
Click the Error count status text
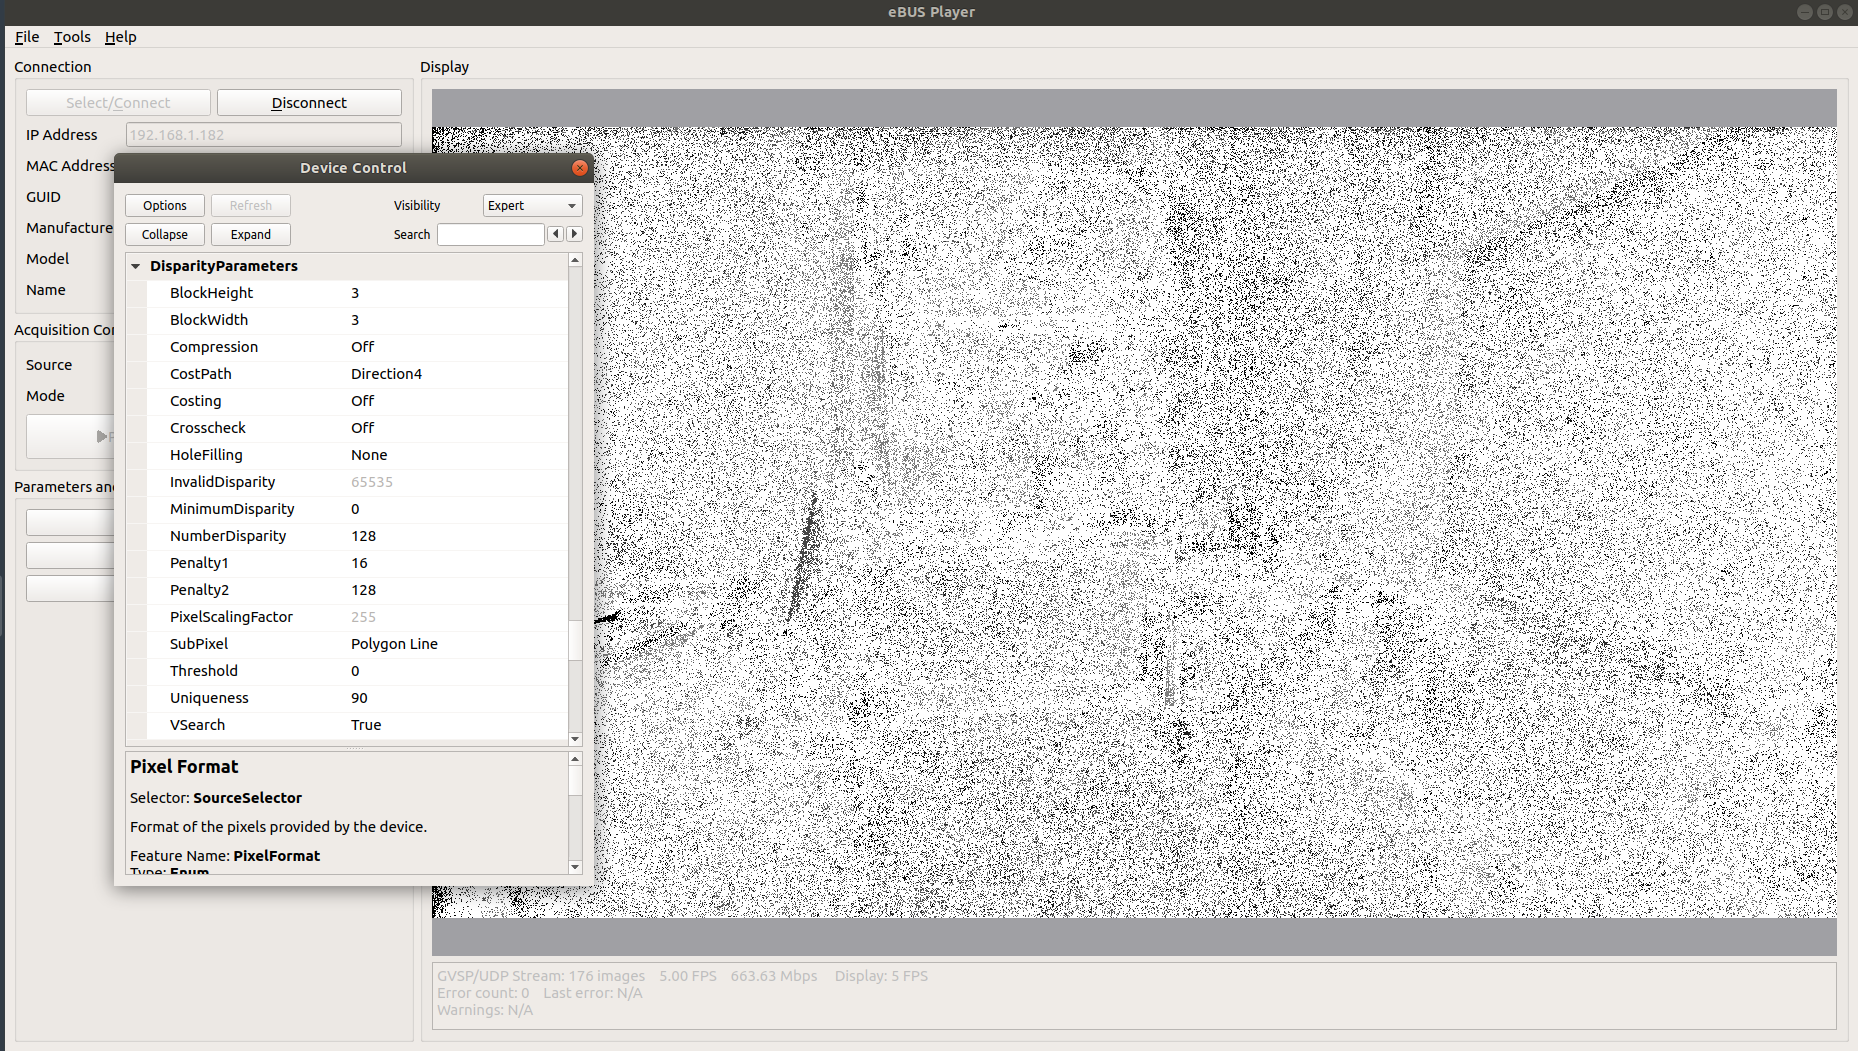pos(483,993)
